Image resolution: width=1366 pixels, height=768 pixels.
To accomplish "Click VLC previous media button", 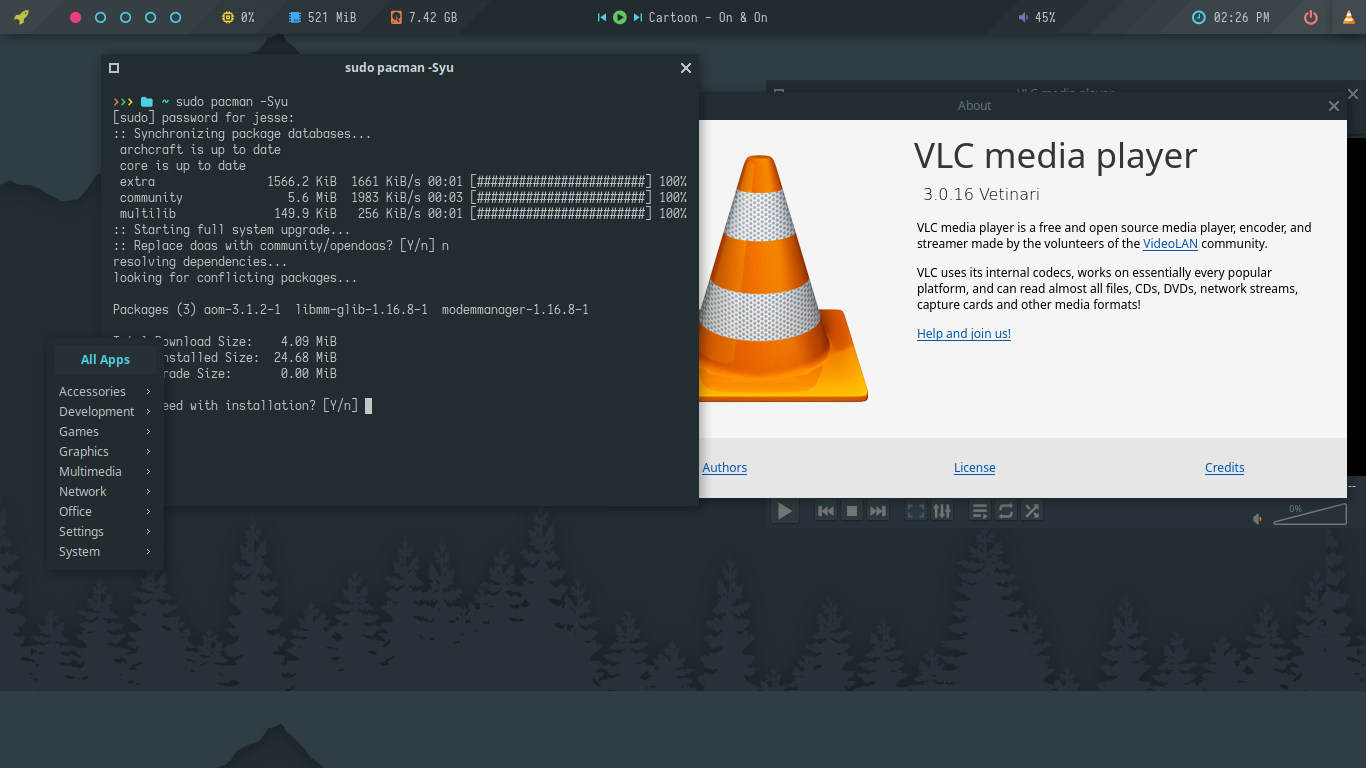I will click(826, 511).
